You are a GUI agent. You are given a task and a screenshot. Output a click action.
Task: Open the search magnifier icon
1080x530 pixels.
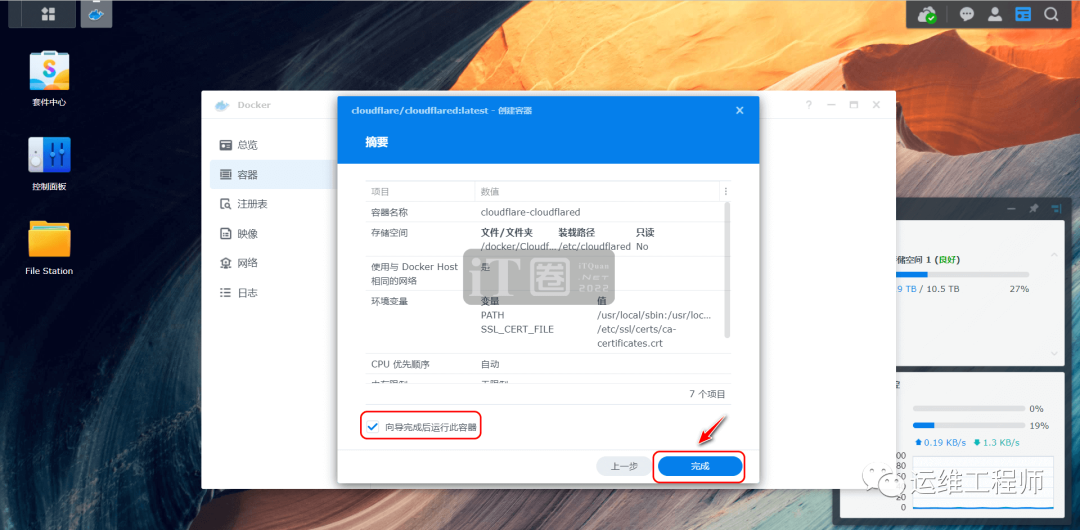click(1051, 14)
